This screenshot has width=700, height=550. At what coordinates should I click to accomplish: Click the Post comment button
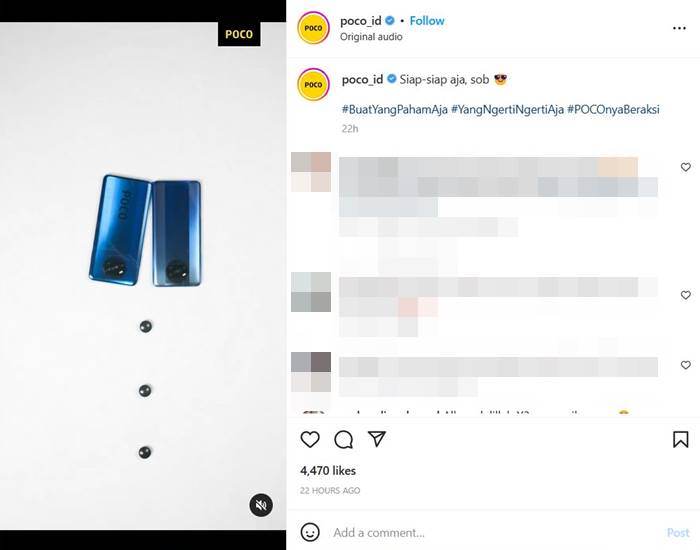point(677,532)
